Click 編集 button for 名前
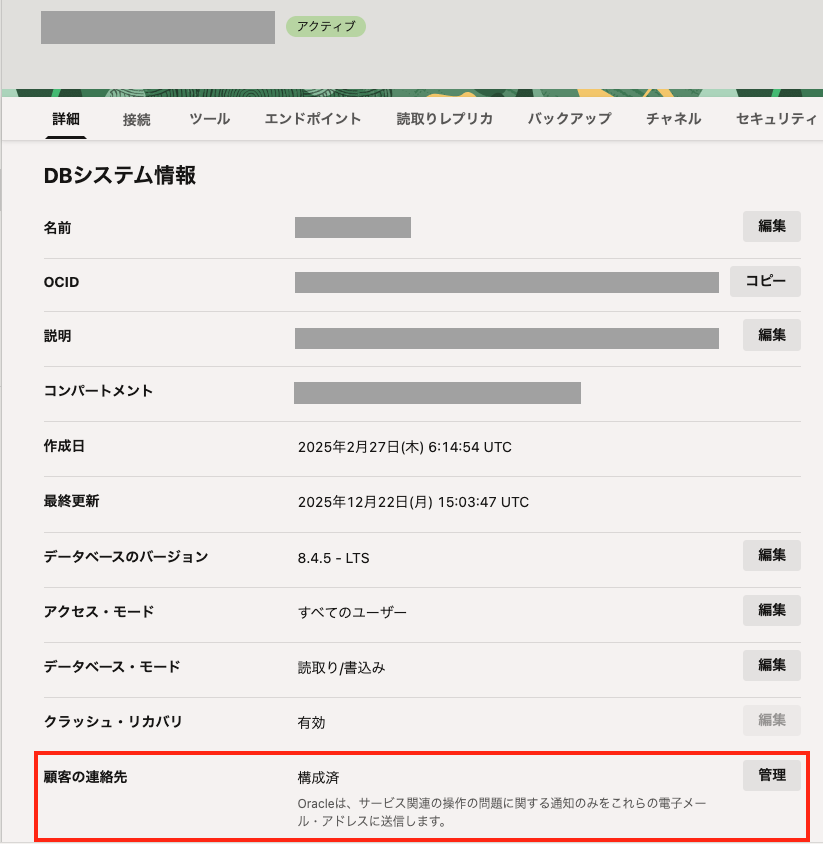This screenshot has width=823, height=844. click(771, 226)
